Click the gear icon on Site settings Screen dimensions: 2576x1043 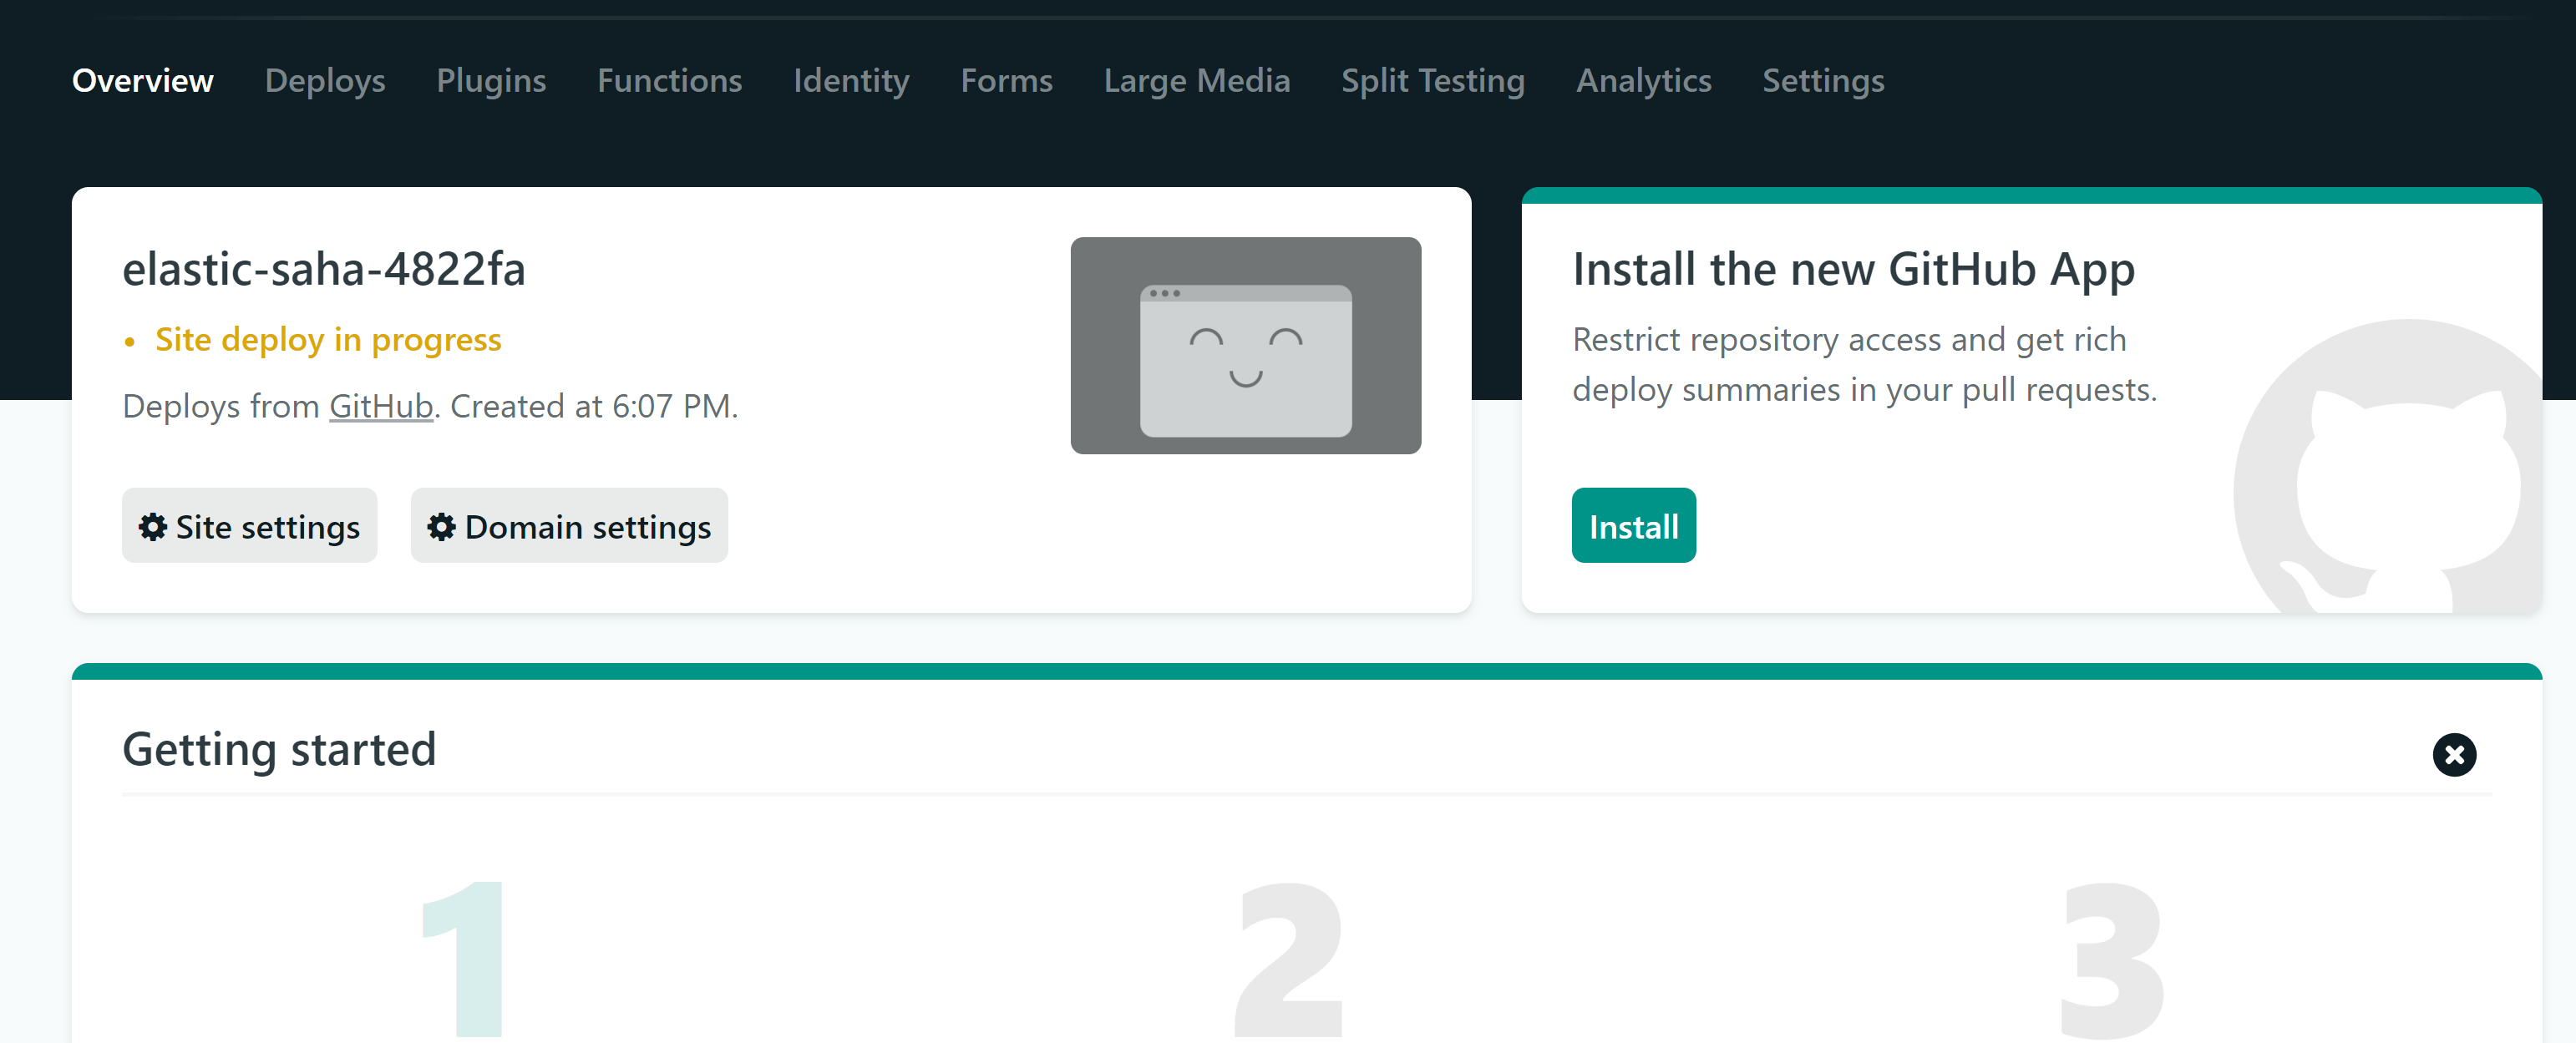click(152, 527)
